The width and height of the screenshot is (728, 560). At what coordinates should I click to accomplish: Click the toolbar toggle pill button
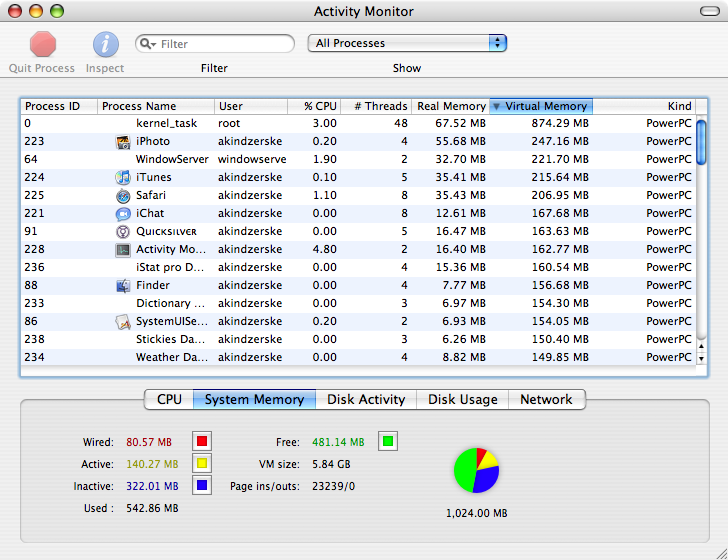(x=709, y=11)
